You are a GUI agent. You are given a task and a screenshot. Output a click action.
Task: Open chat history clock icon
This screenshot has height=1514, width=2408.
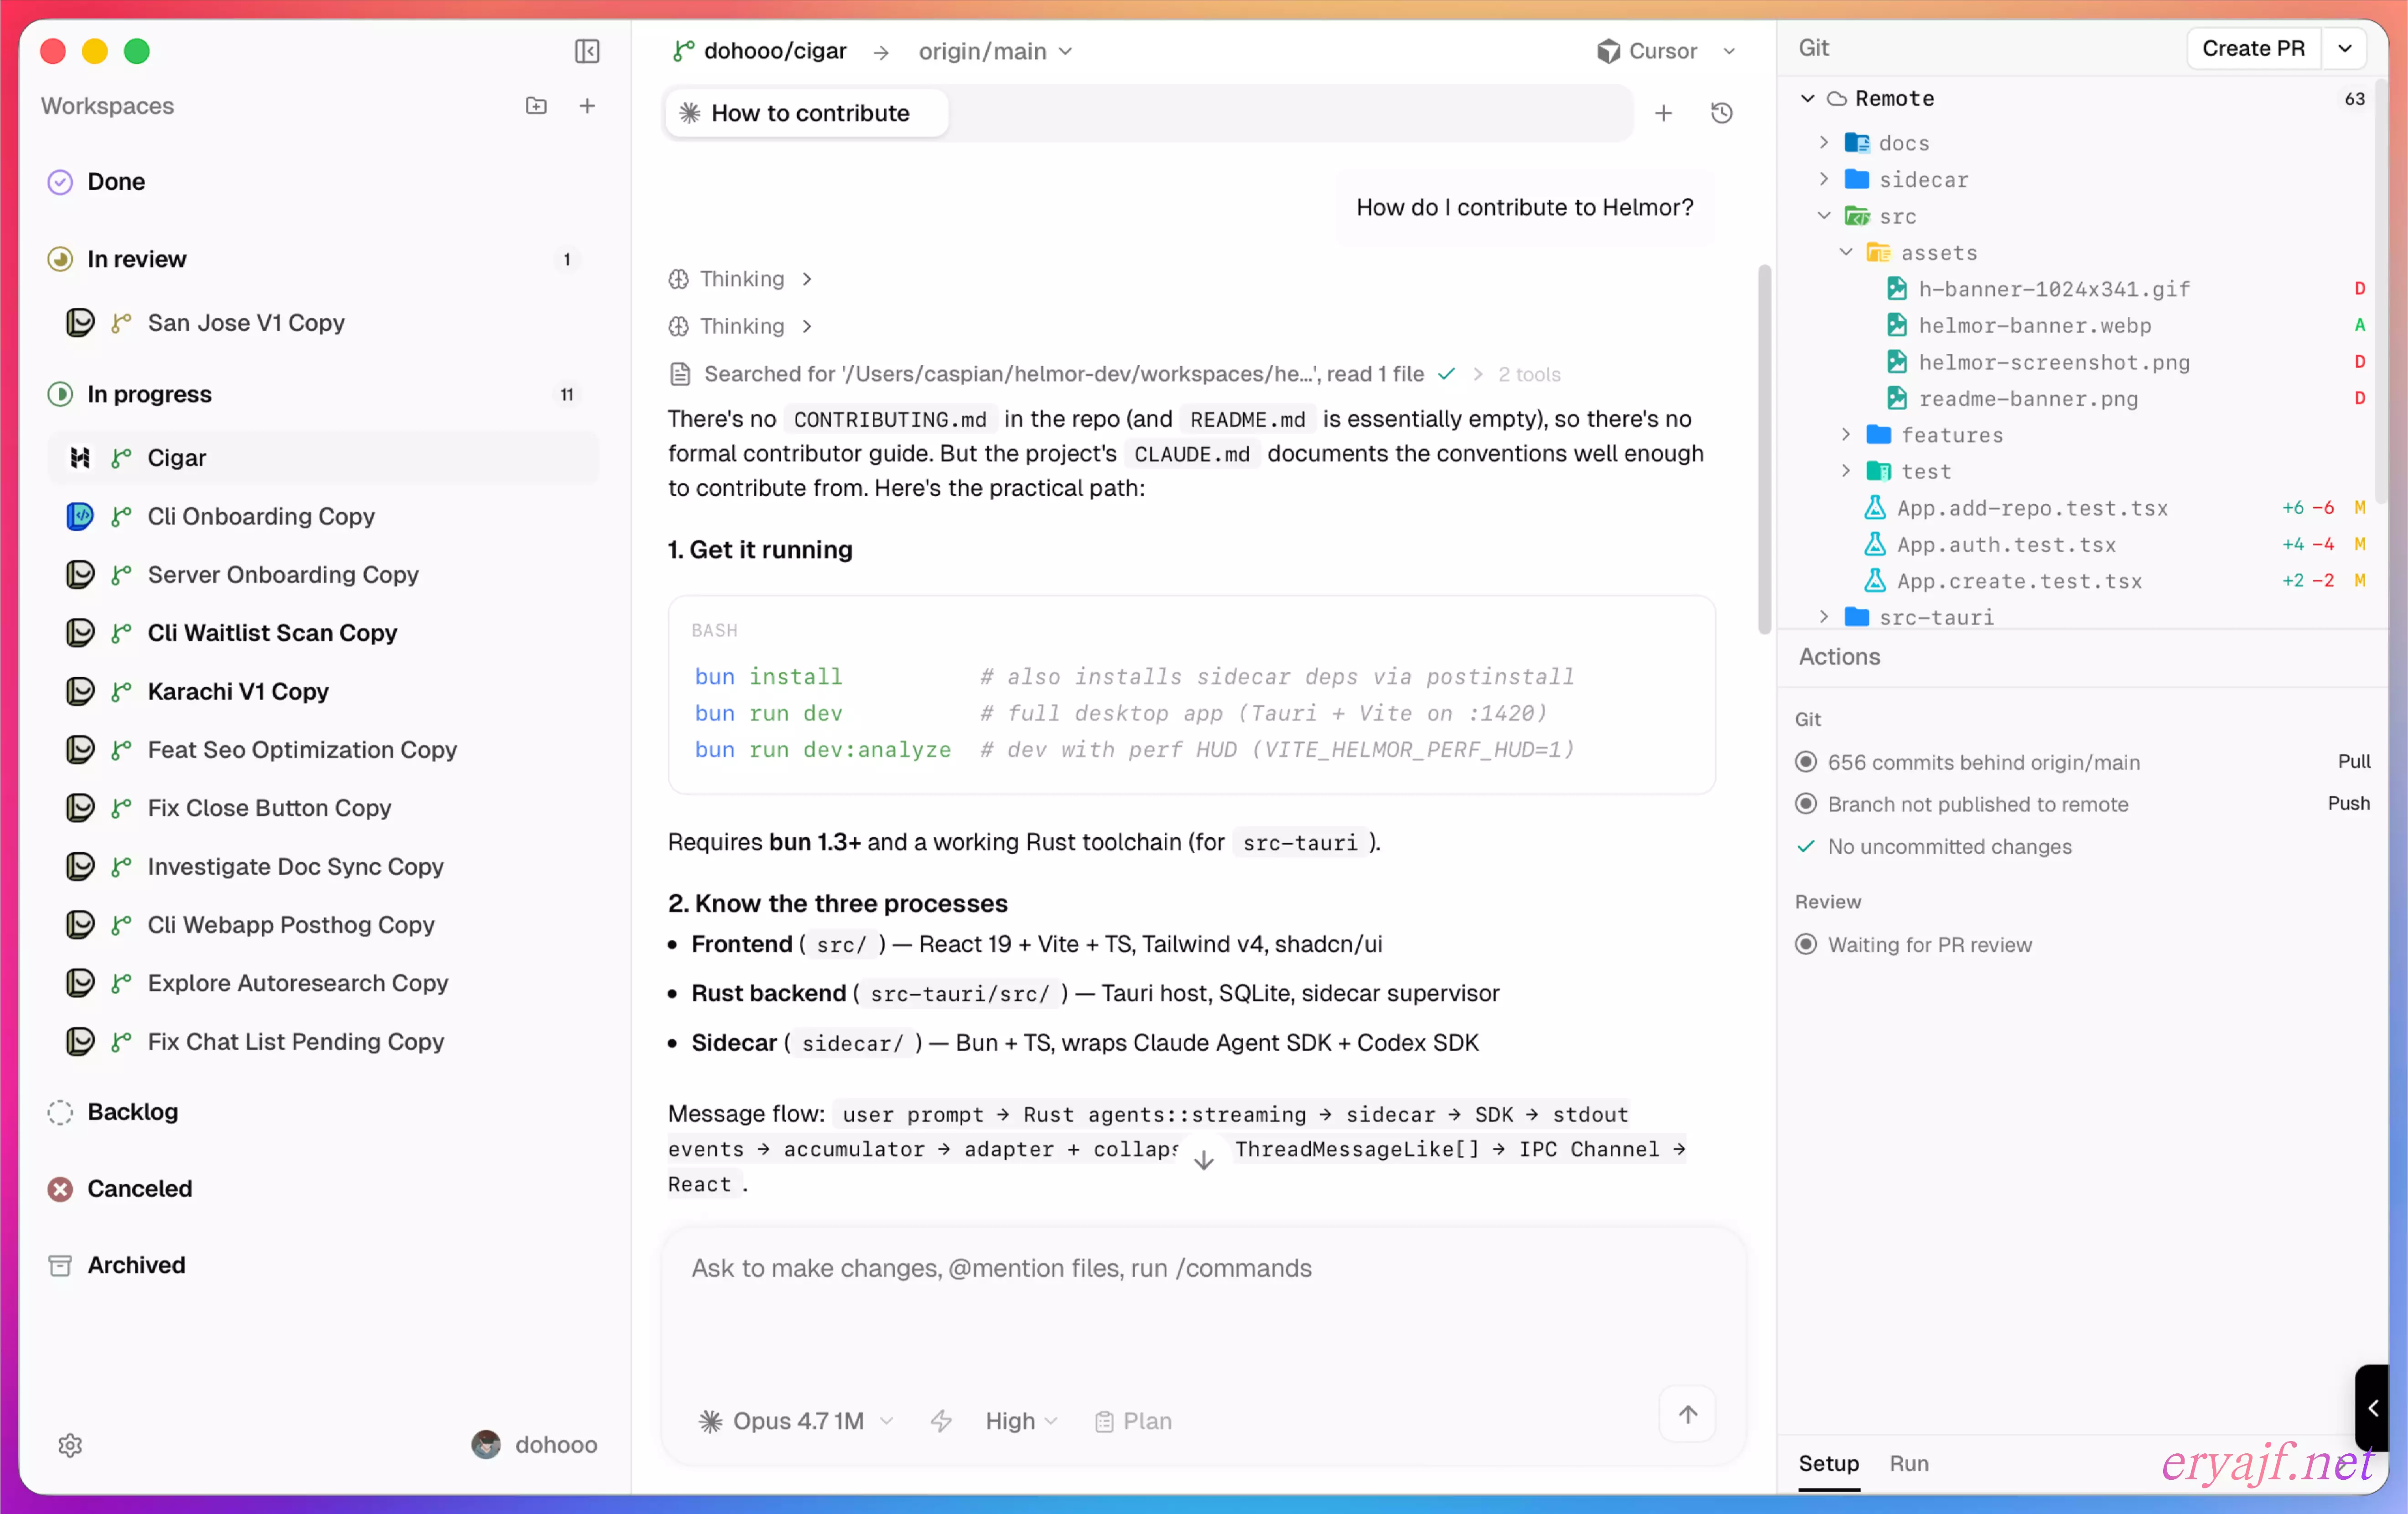coord(1721,113)
